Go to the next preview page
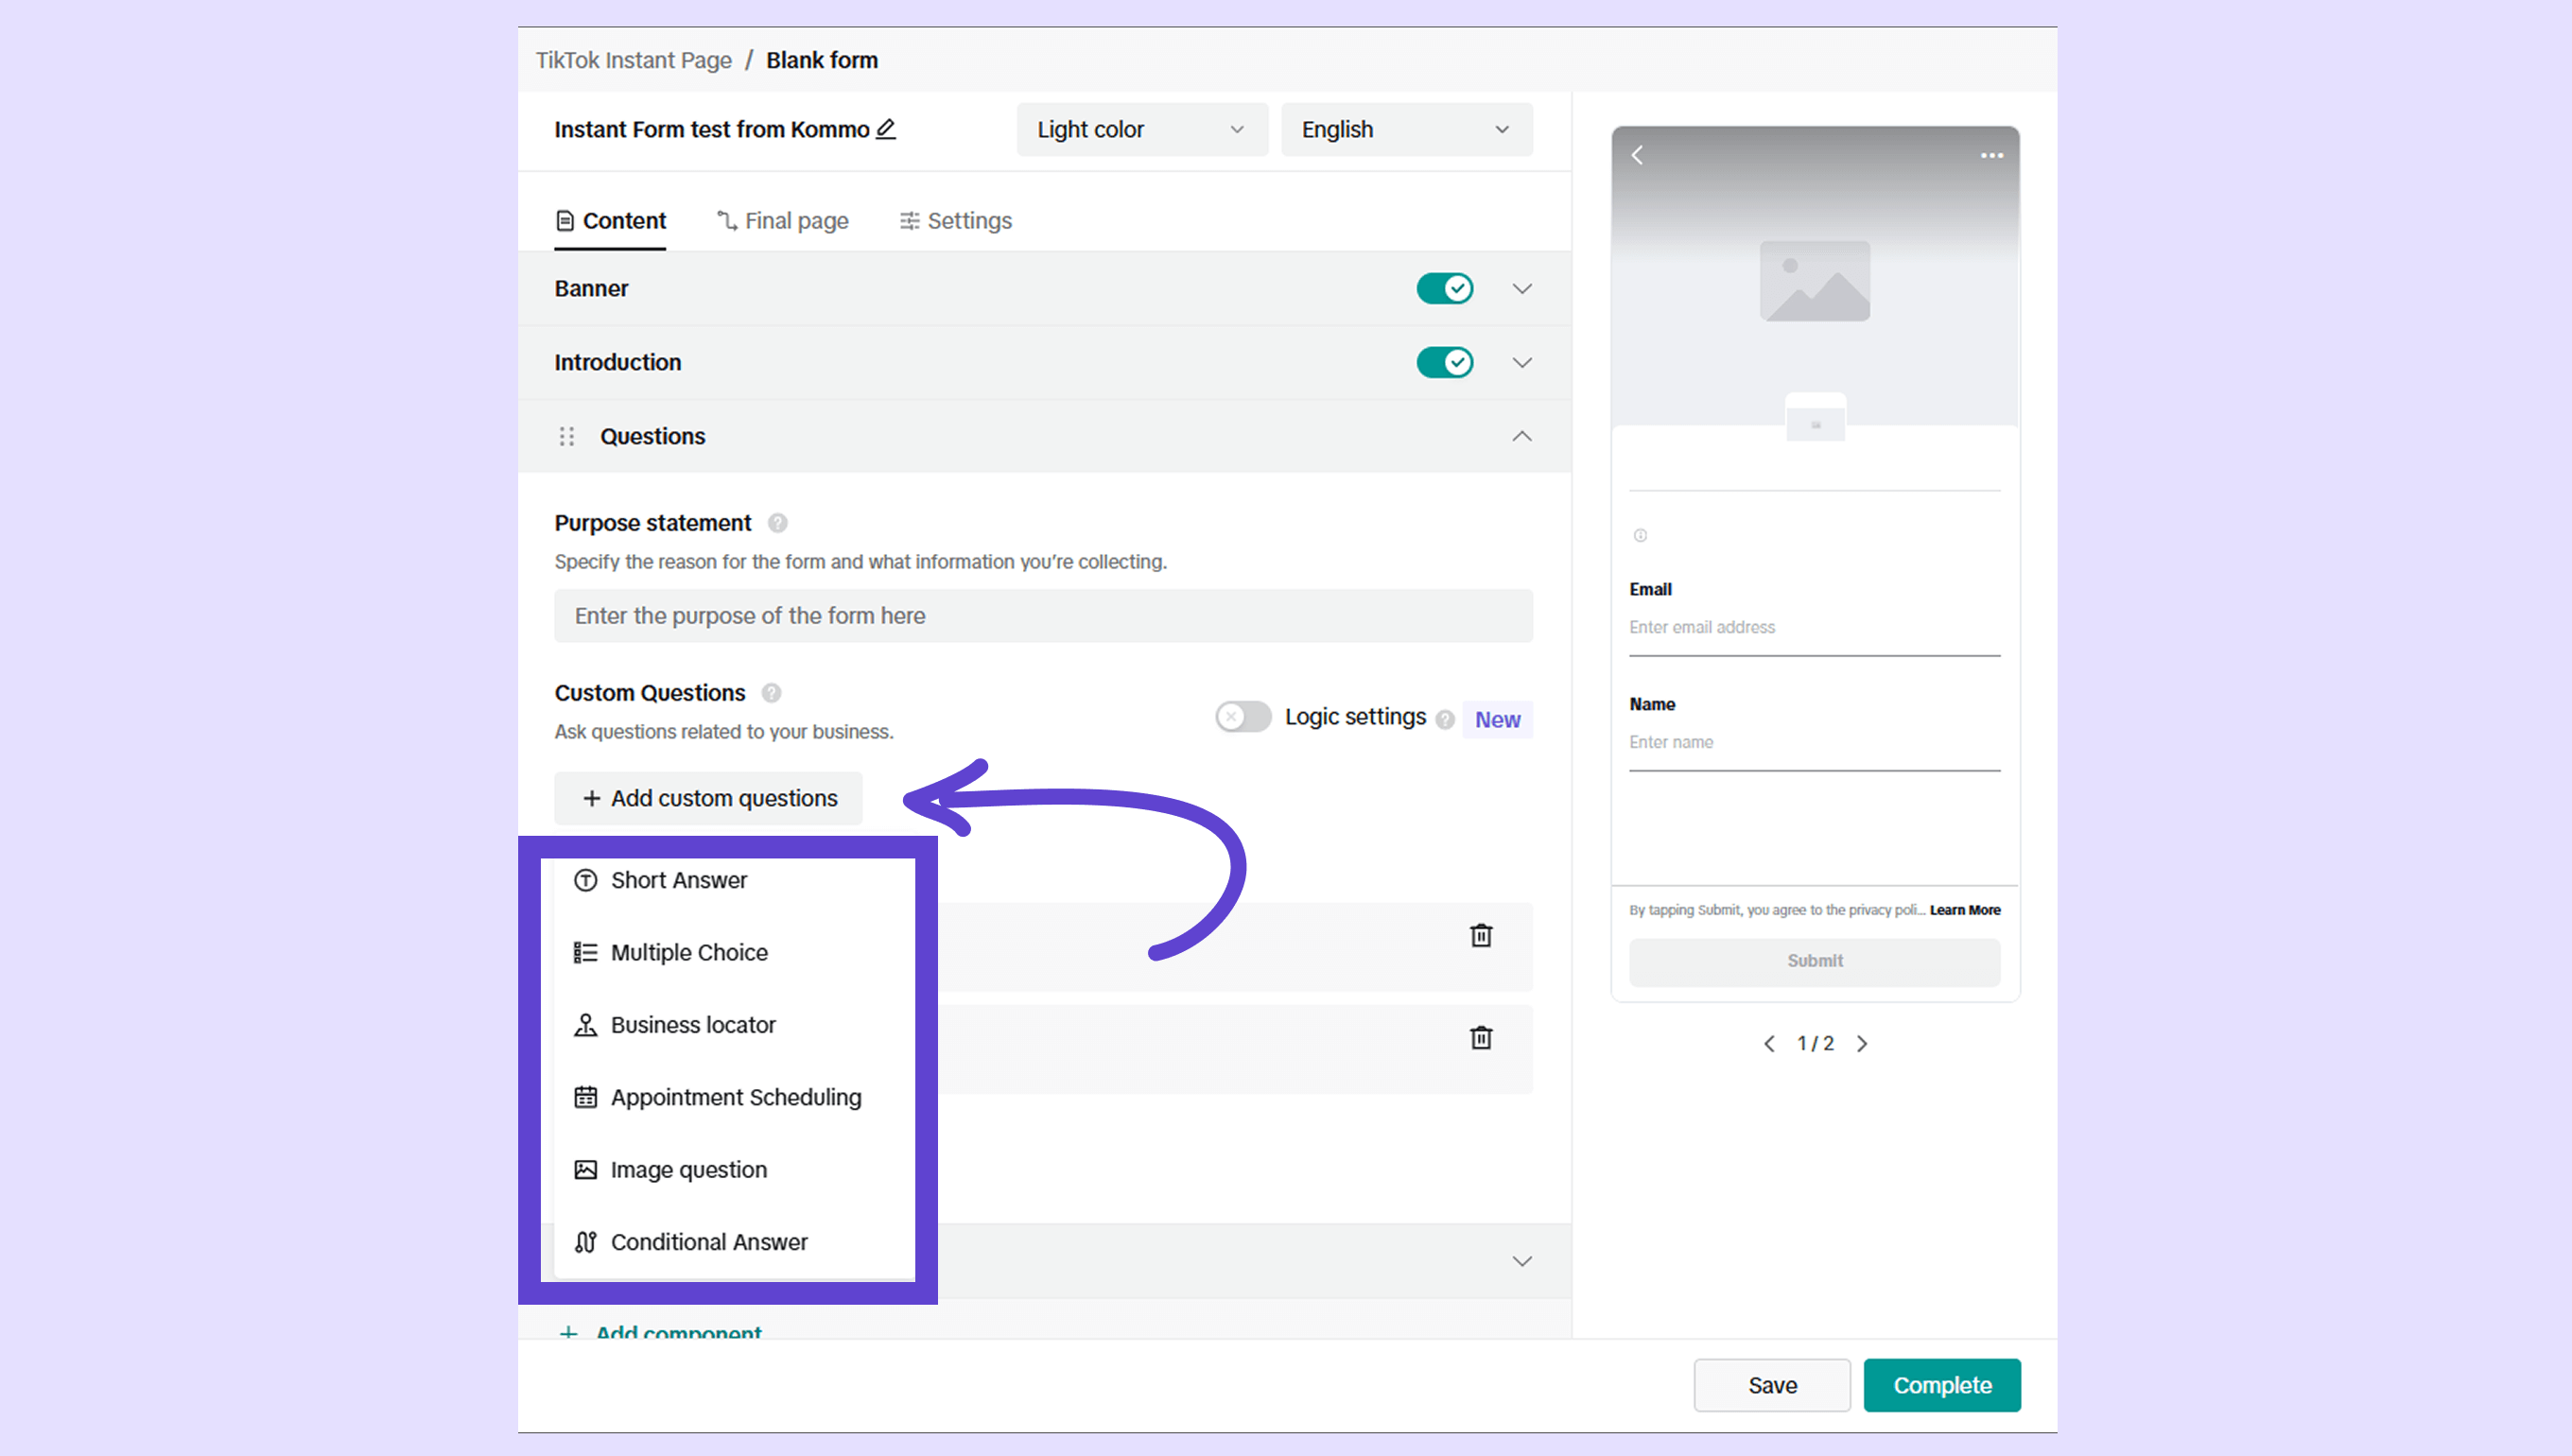Screen dimensions: 2572x1456 tap(1862, 1043)
